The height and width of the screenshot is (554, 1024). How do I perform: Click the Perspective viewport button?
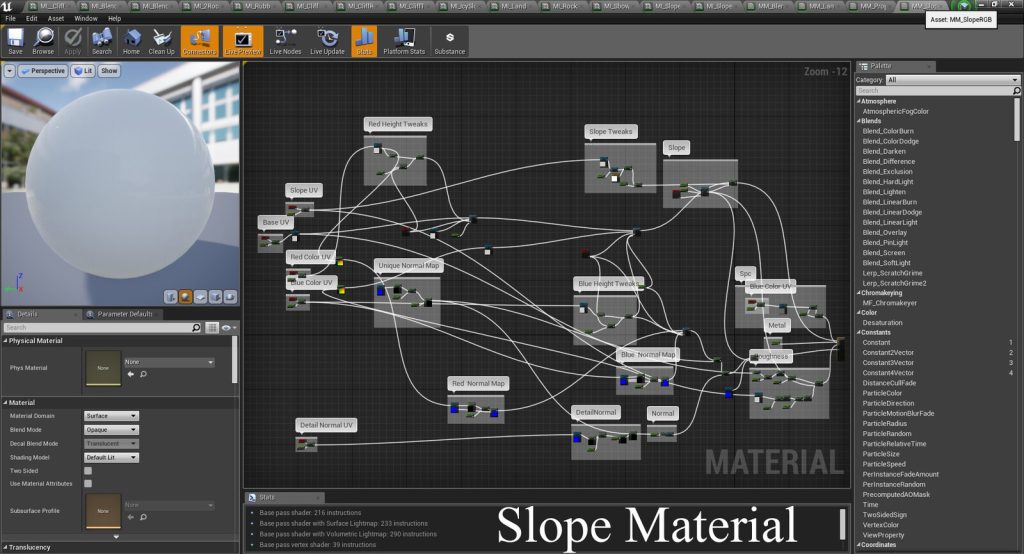tap(43, 71)
